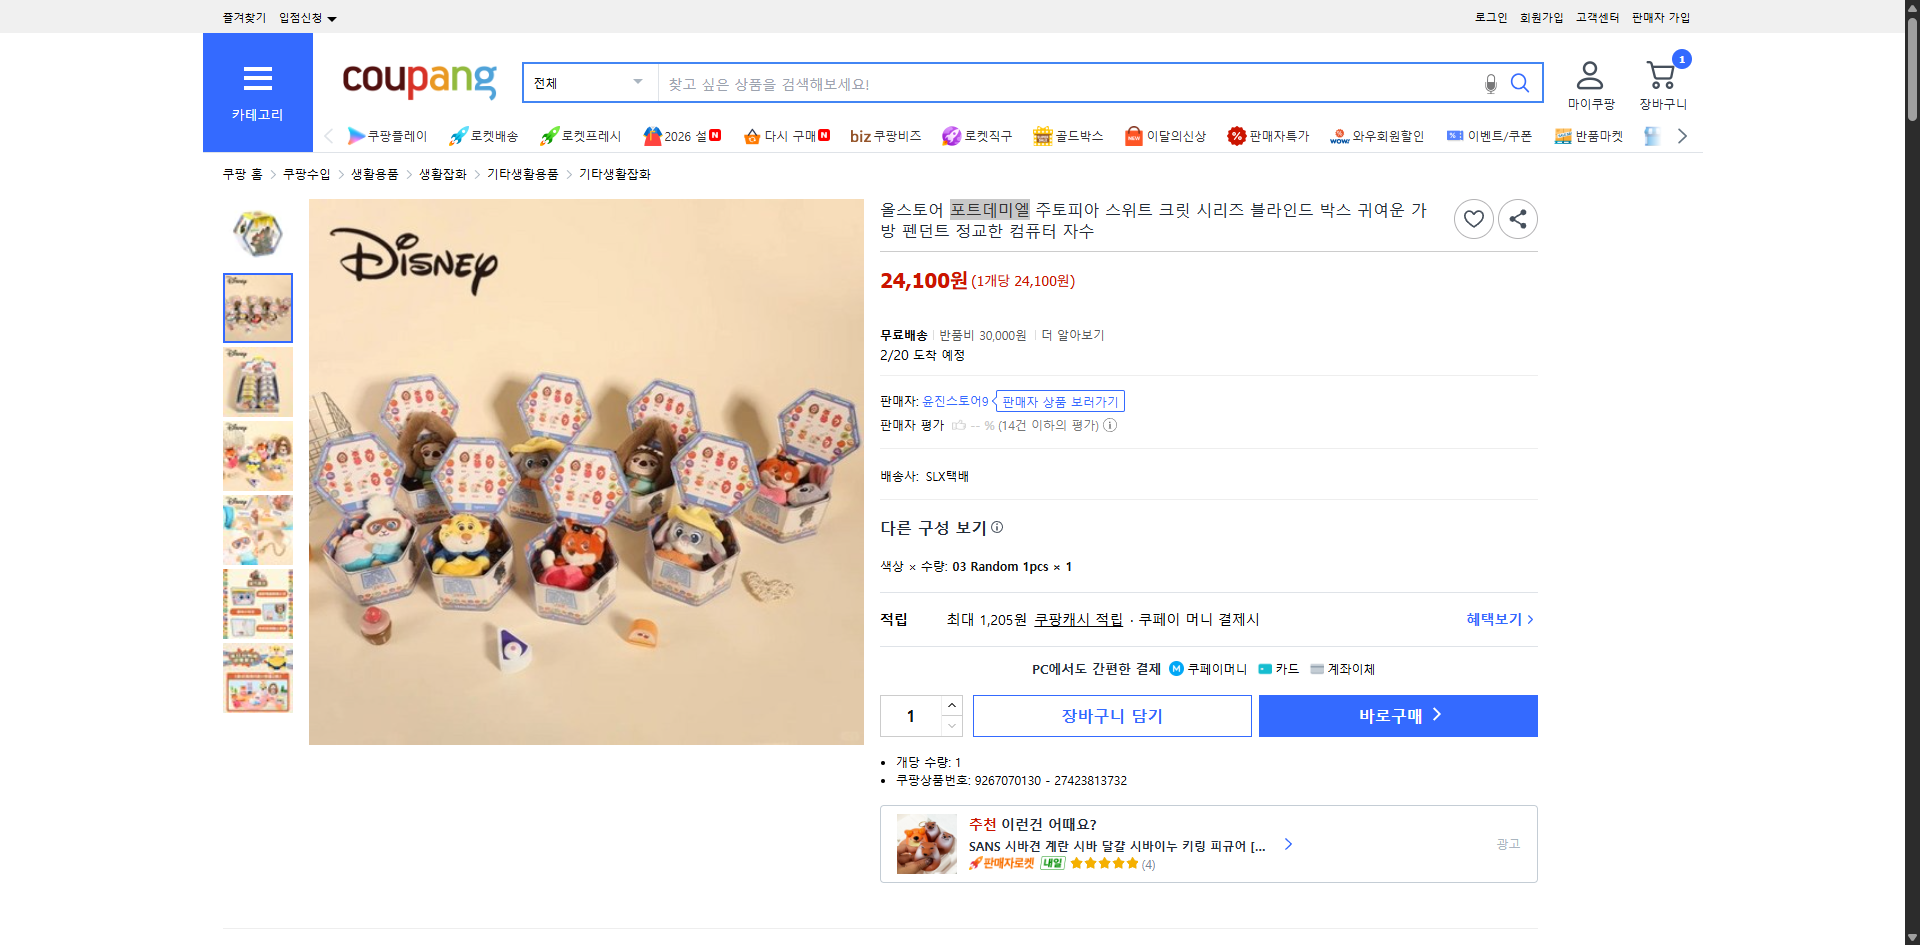Click the share icon beside the heart
This screenshot has width=1920, height=945.
(1517, 218)
